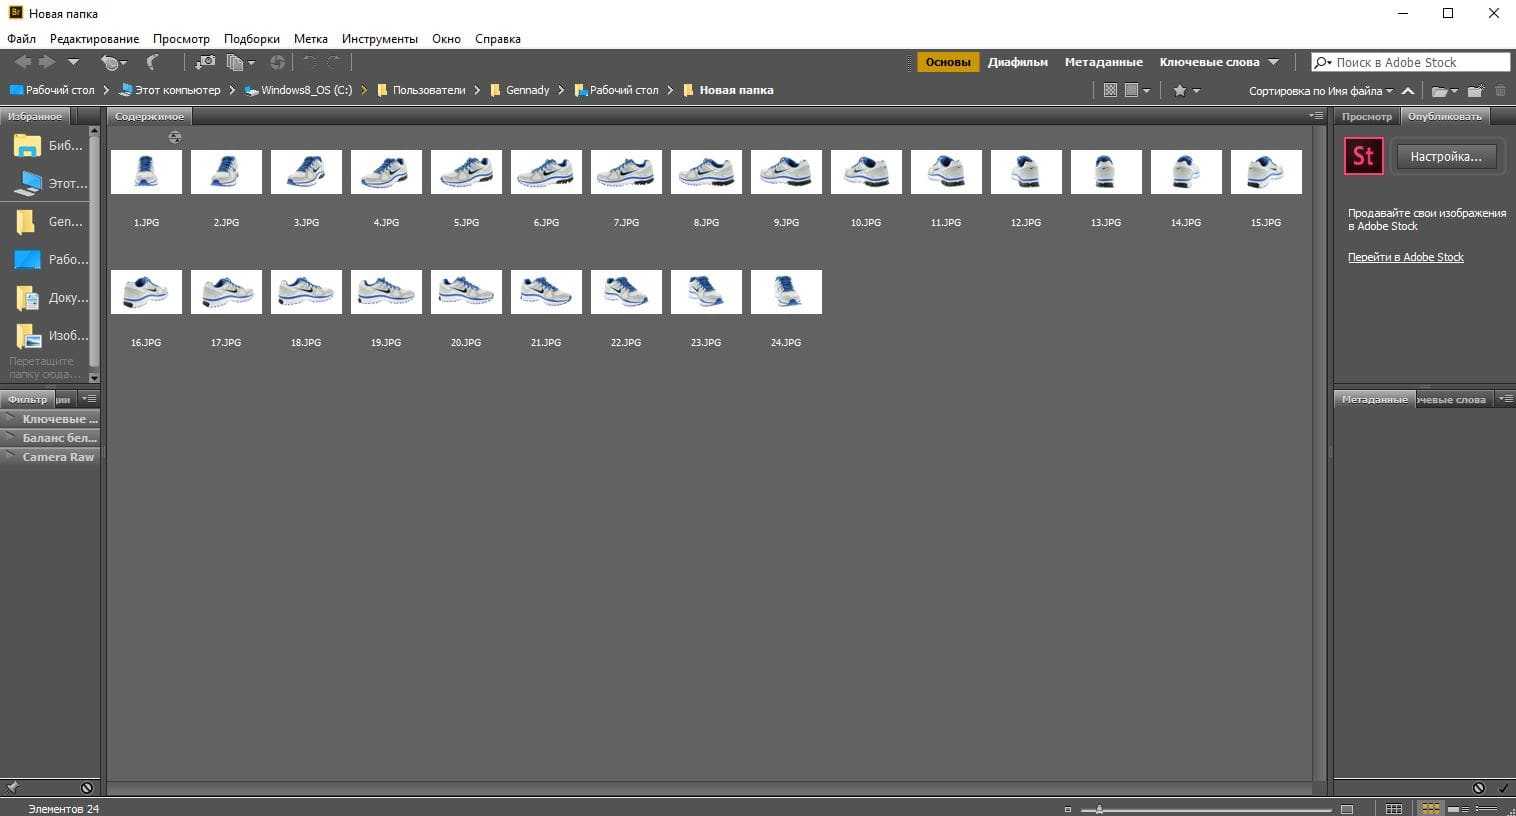The image size is (1516, 816).
Task: Click the Open Recent Folder icon
Action: (x=1440, y=91)
